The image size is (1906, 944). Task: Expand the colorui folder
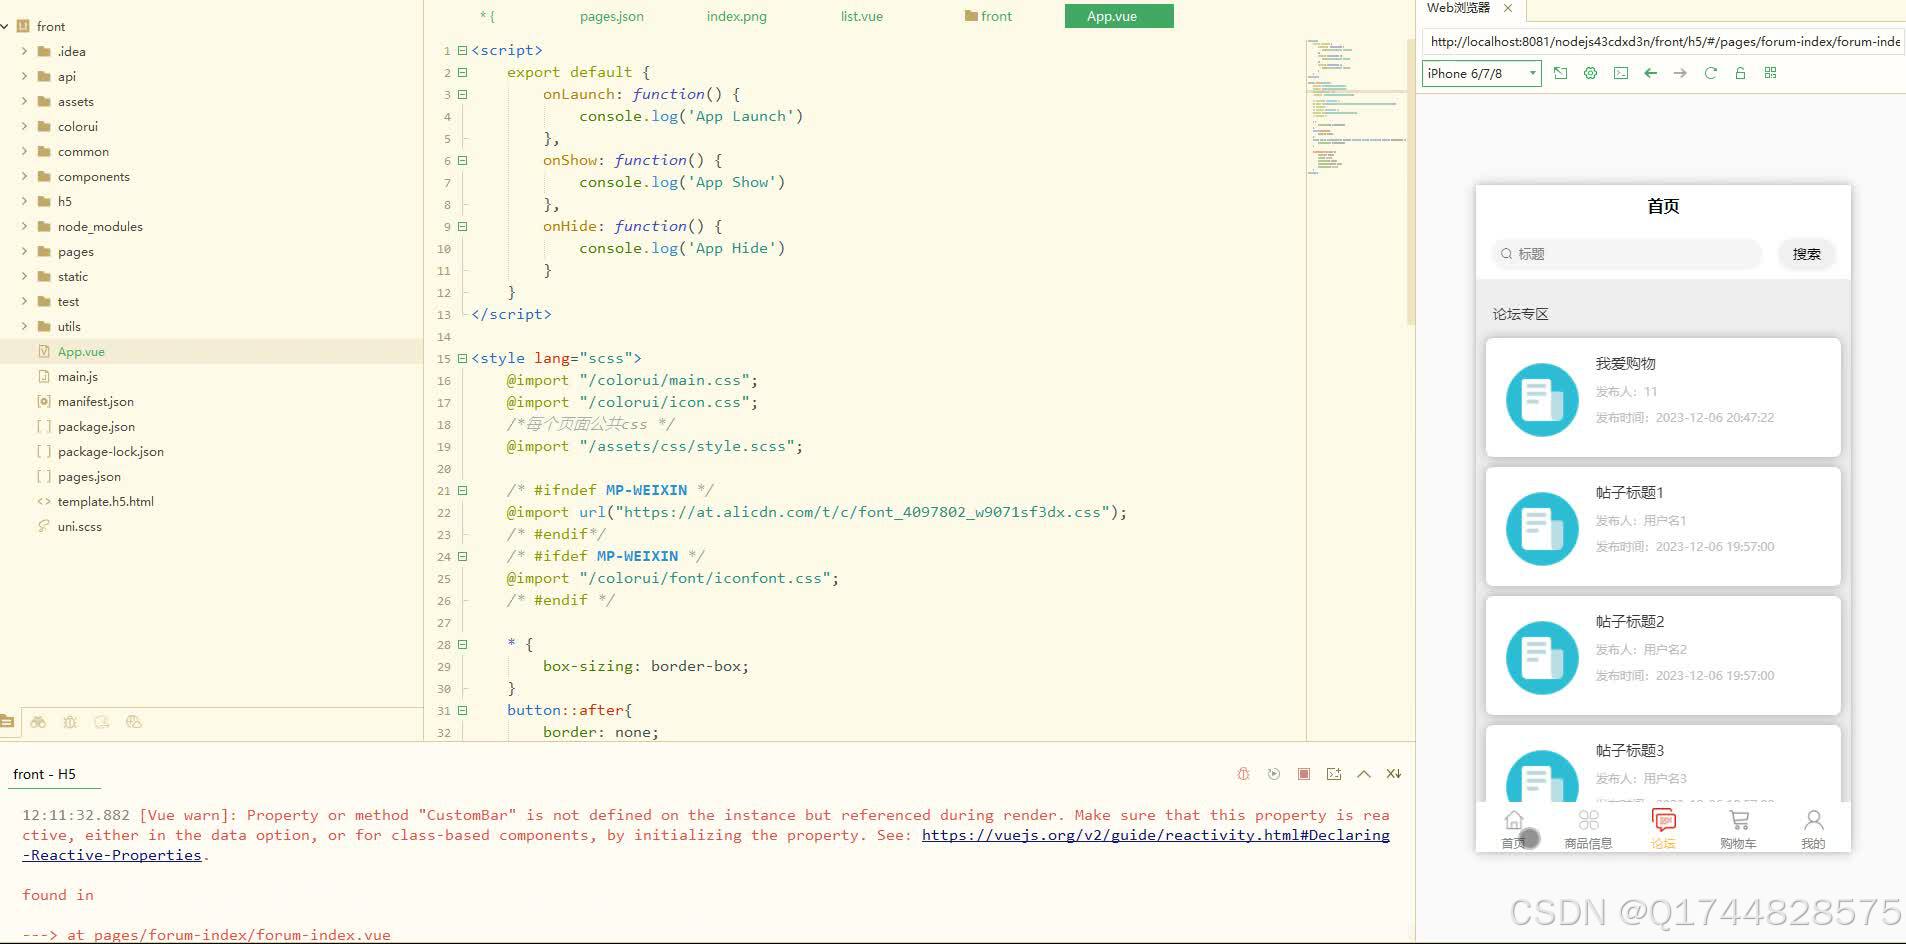pyautogui.click(x=24, y=126)
